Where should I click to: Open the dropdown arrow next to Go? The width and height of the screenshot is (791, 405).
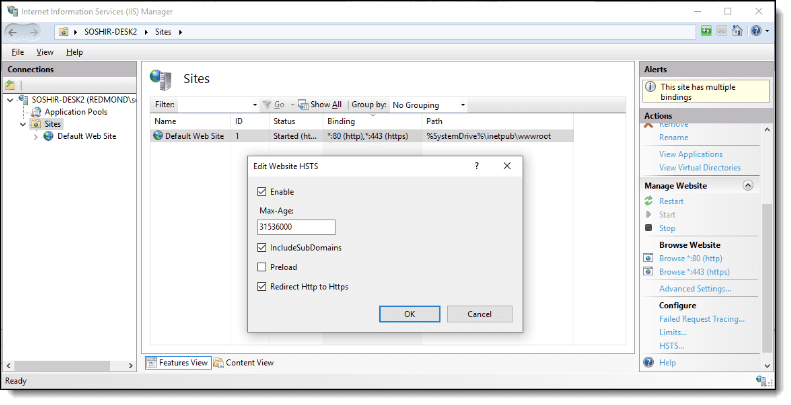tap(292, 105)
